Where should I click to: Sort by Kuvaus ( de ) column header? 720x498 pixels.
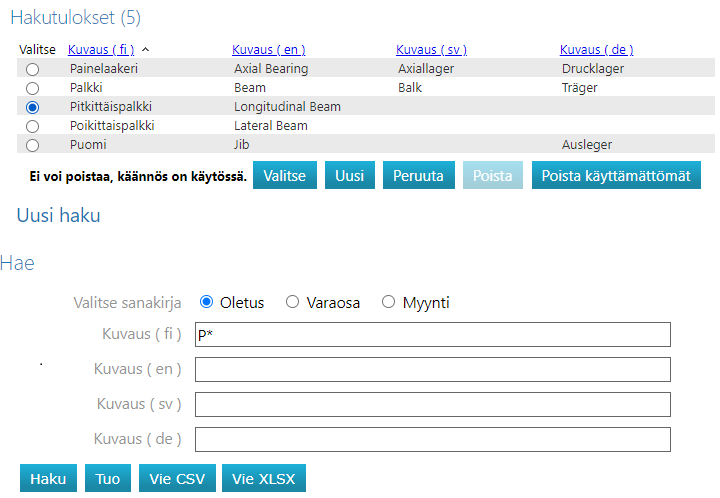point(596,49)
